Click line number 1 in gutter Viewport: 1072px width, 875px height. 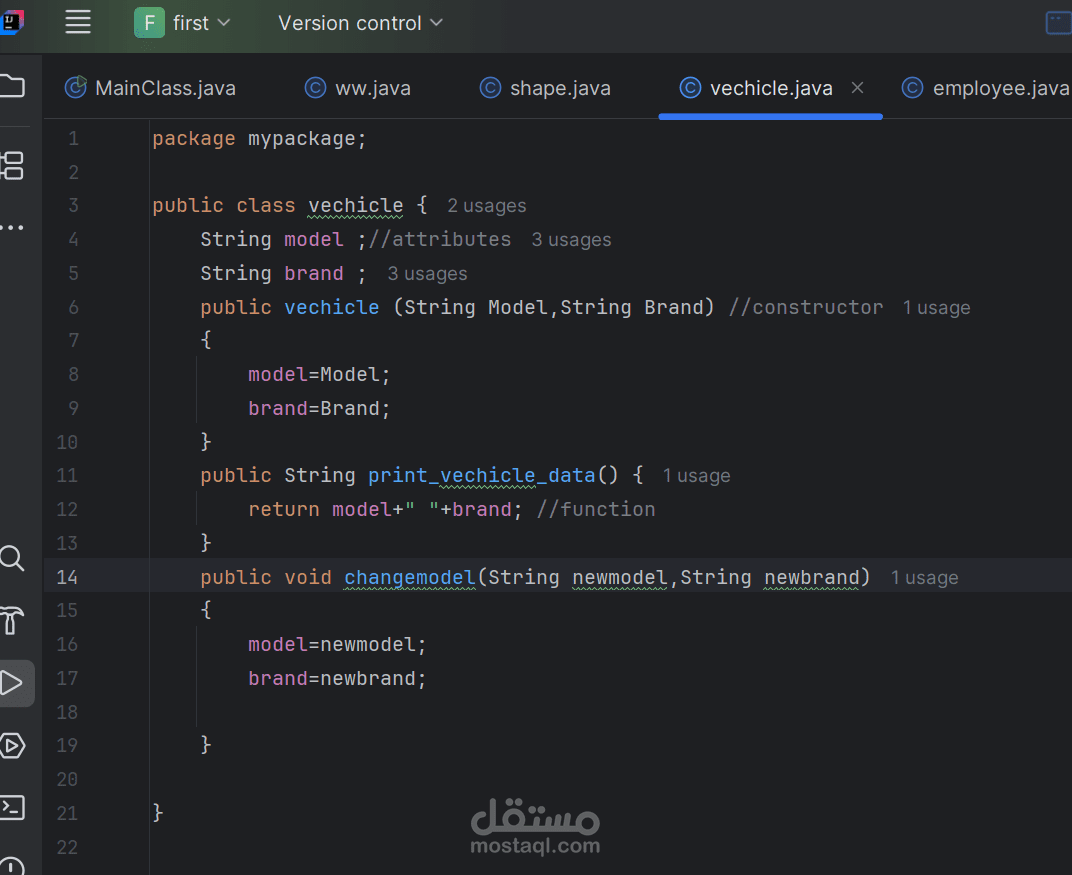coord(73,139)
